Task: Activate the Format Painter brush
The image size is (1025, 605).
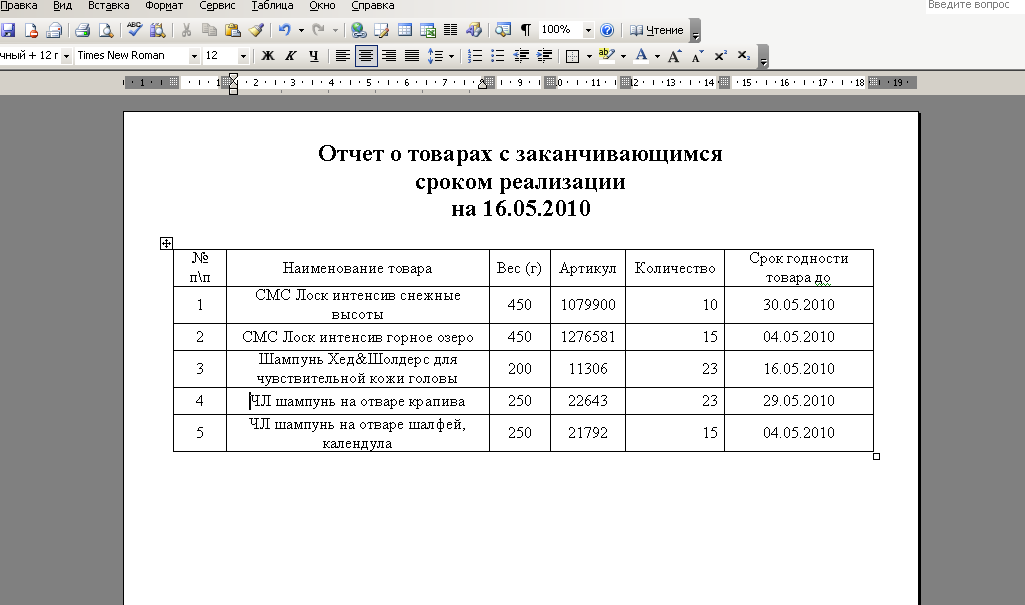Action: tap(256, 30)
